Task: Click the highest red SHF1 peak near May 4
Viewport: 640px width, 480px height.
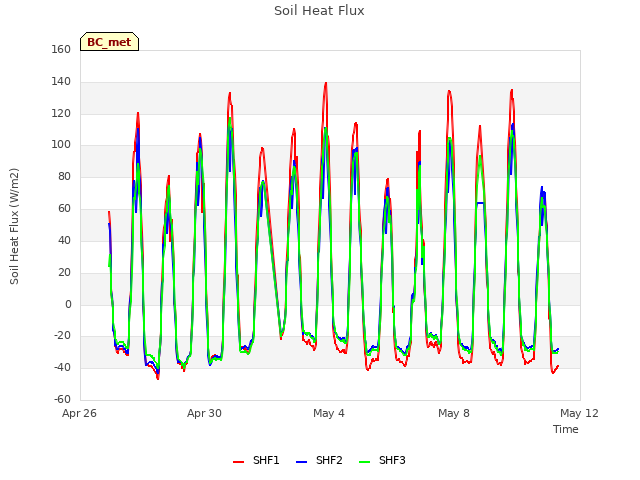Action: 326,83
